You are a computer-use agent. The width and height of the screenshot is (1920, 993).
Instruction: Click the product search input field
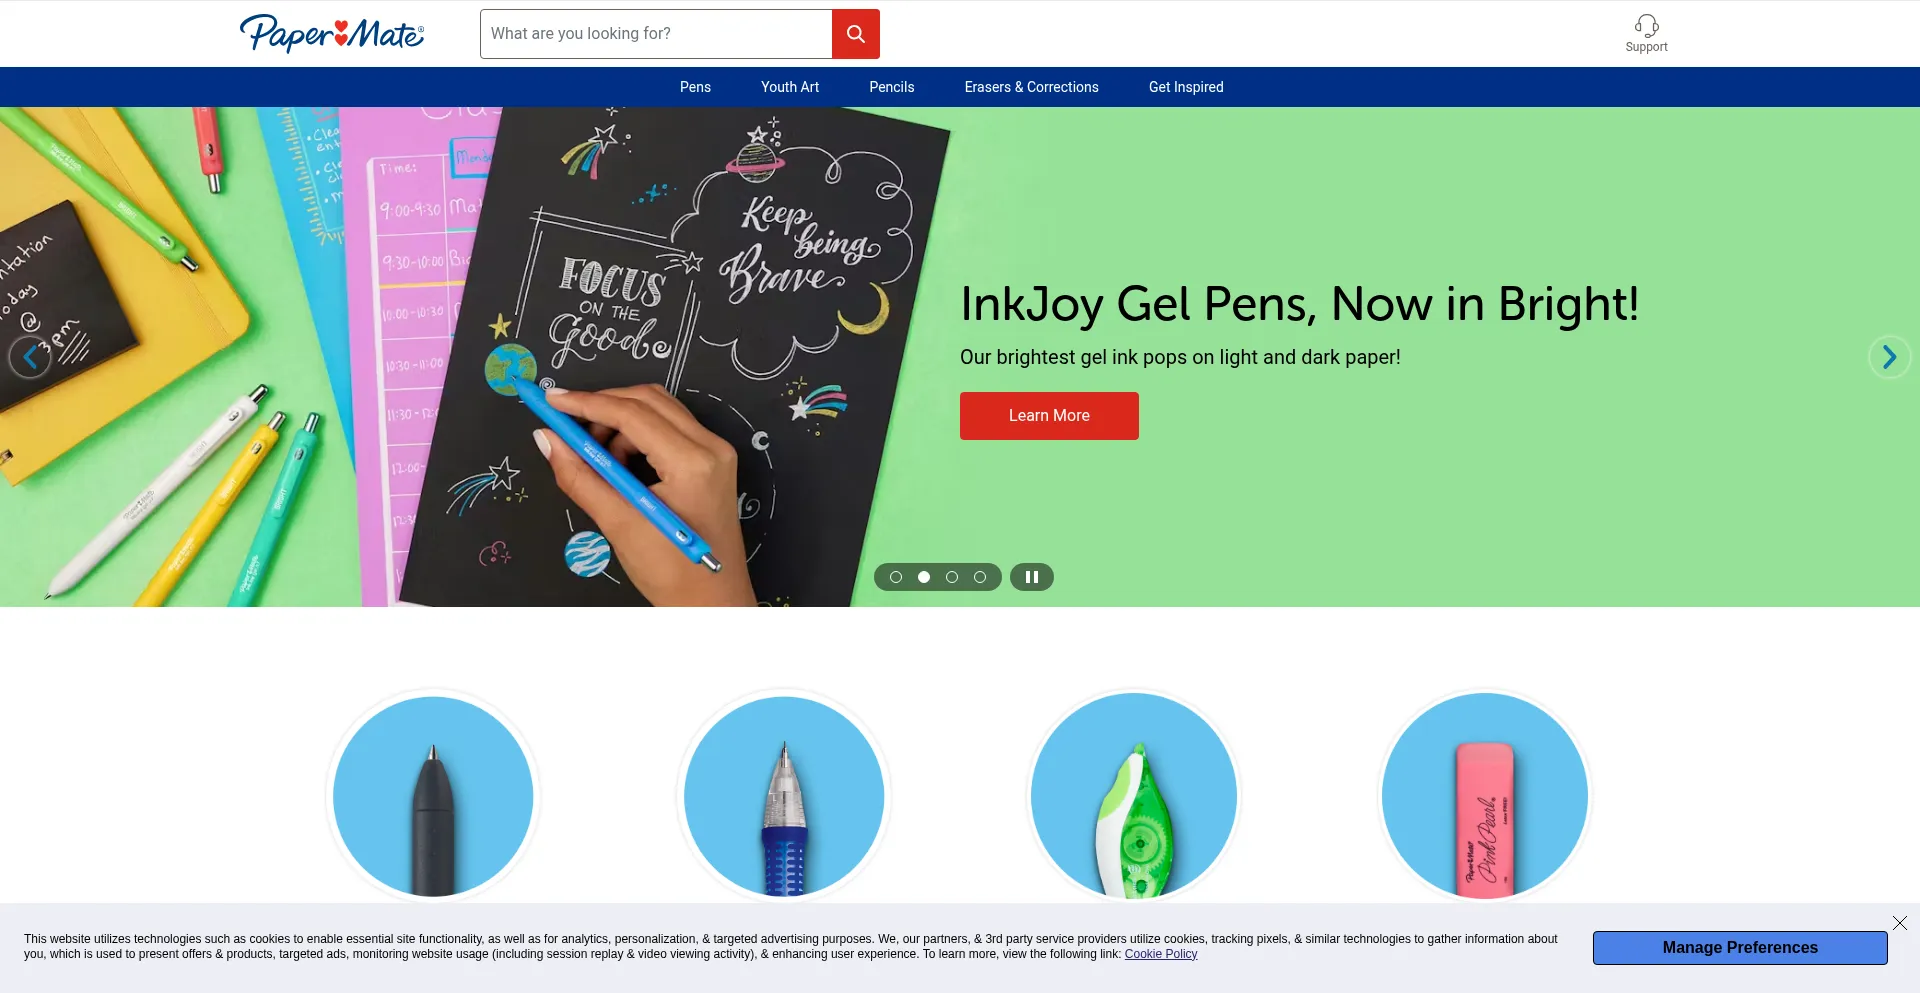tap(656, 34)
